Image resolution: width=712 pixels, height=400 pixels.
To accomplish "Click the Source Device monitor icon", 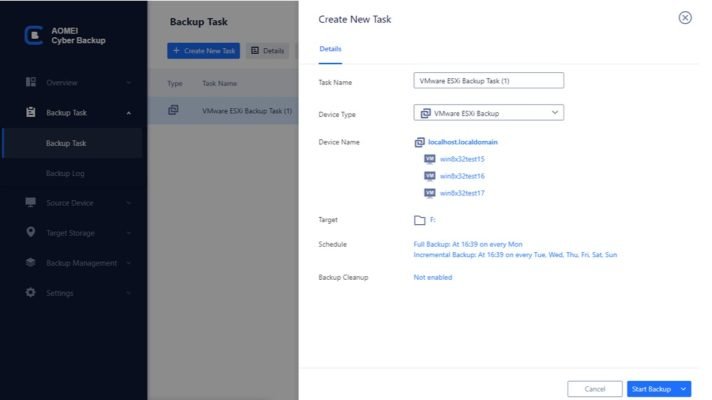I will (x=30, y=202).
